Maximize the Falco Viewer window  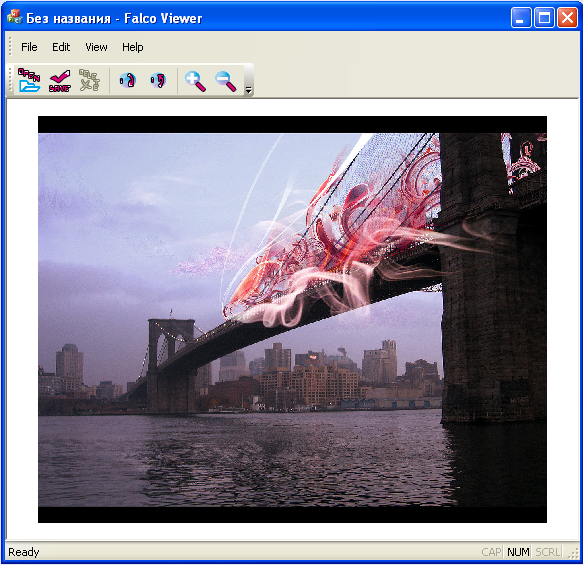pyautogui.click(x=544, y=17)
